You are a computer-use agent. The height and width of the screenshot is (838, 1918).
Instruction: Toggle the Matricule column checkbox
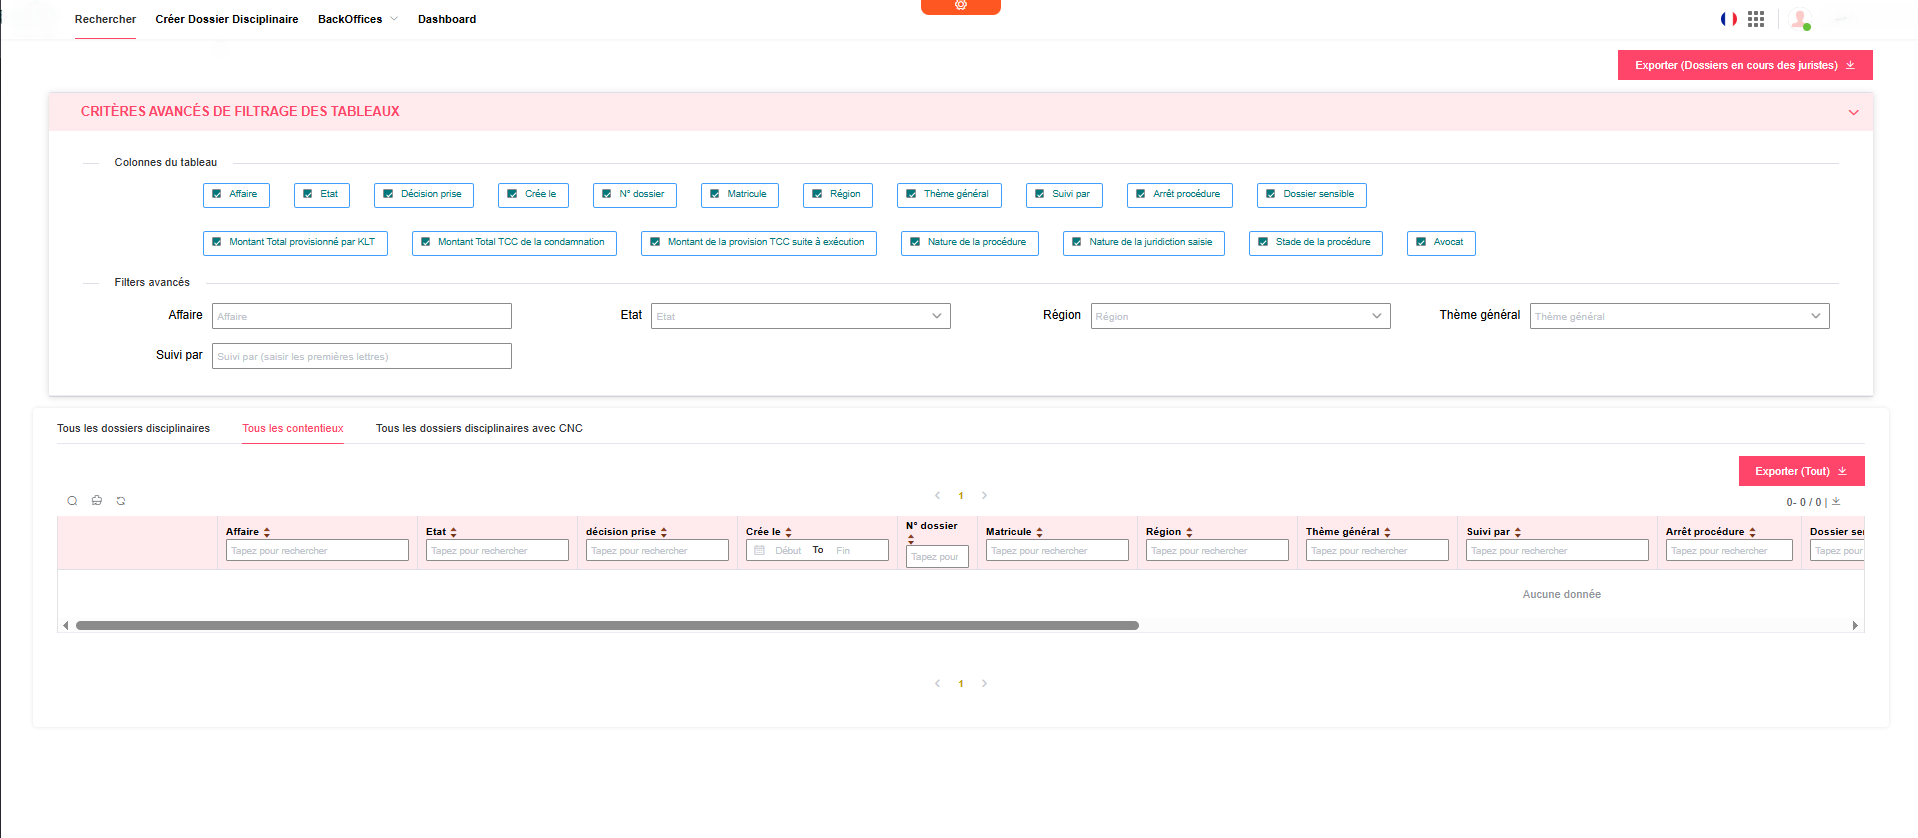(x=715, y=194)
